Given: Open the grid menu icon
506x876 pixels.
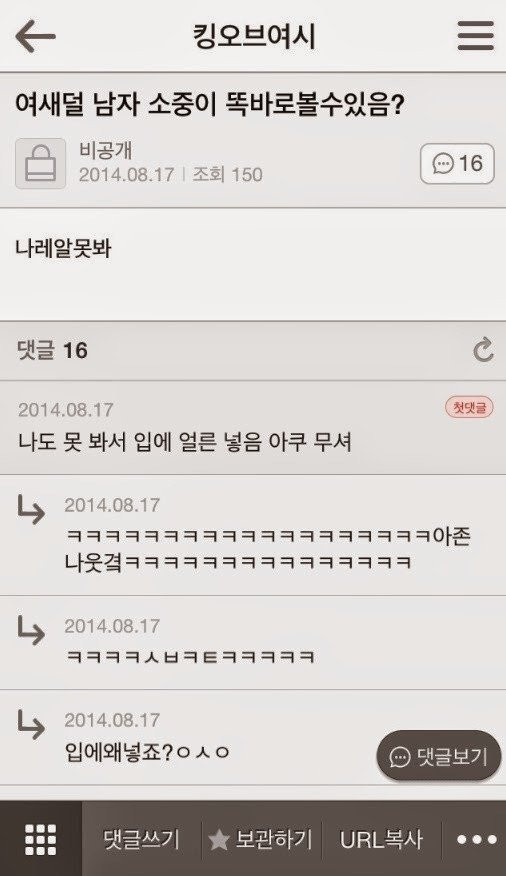Looking at the screenshot, I should click(41, 839).
